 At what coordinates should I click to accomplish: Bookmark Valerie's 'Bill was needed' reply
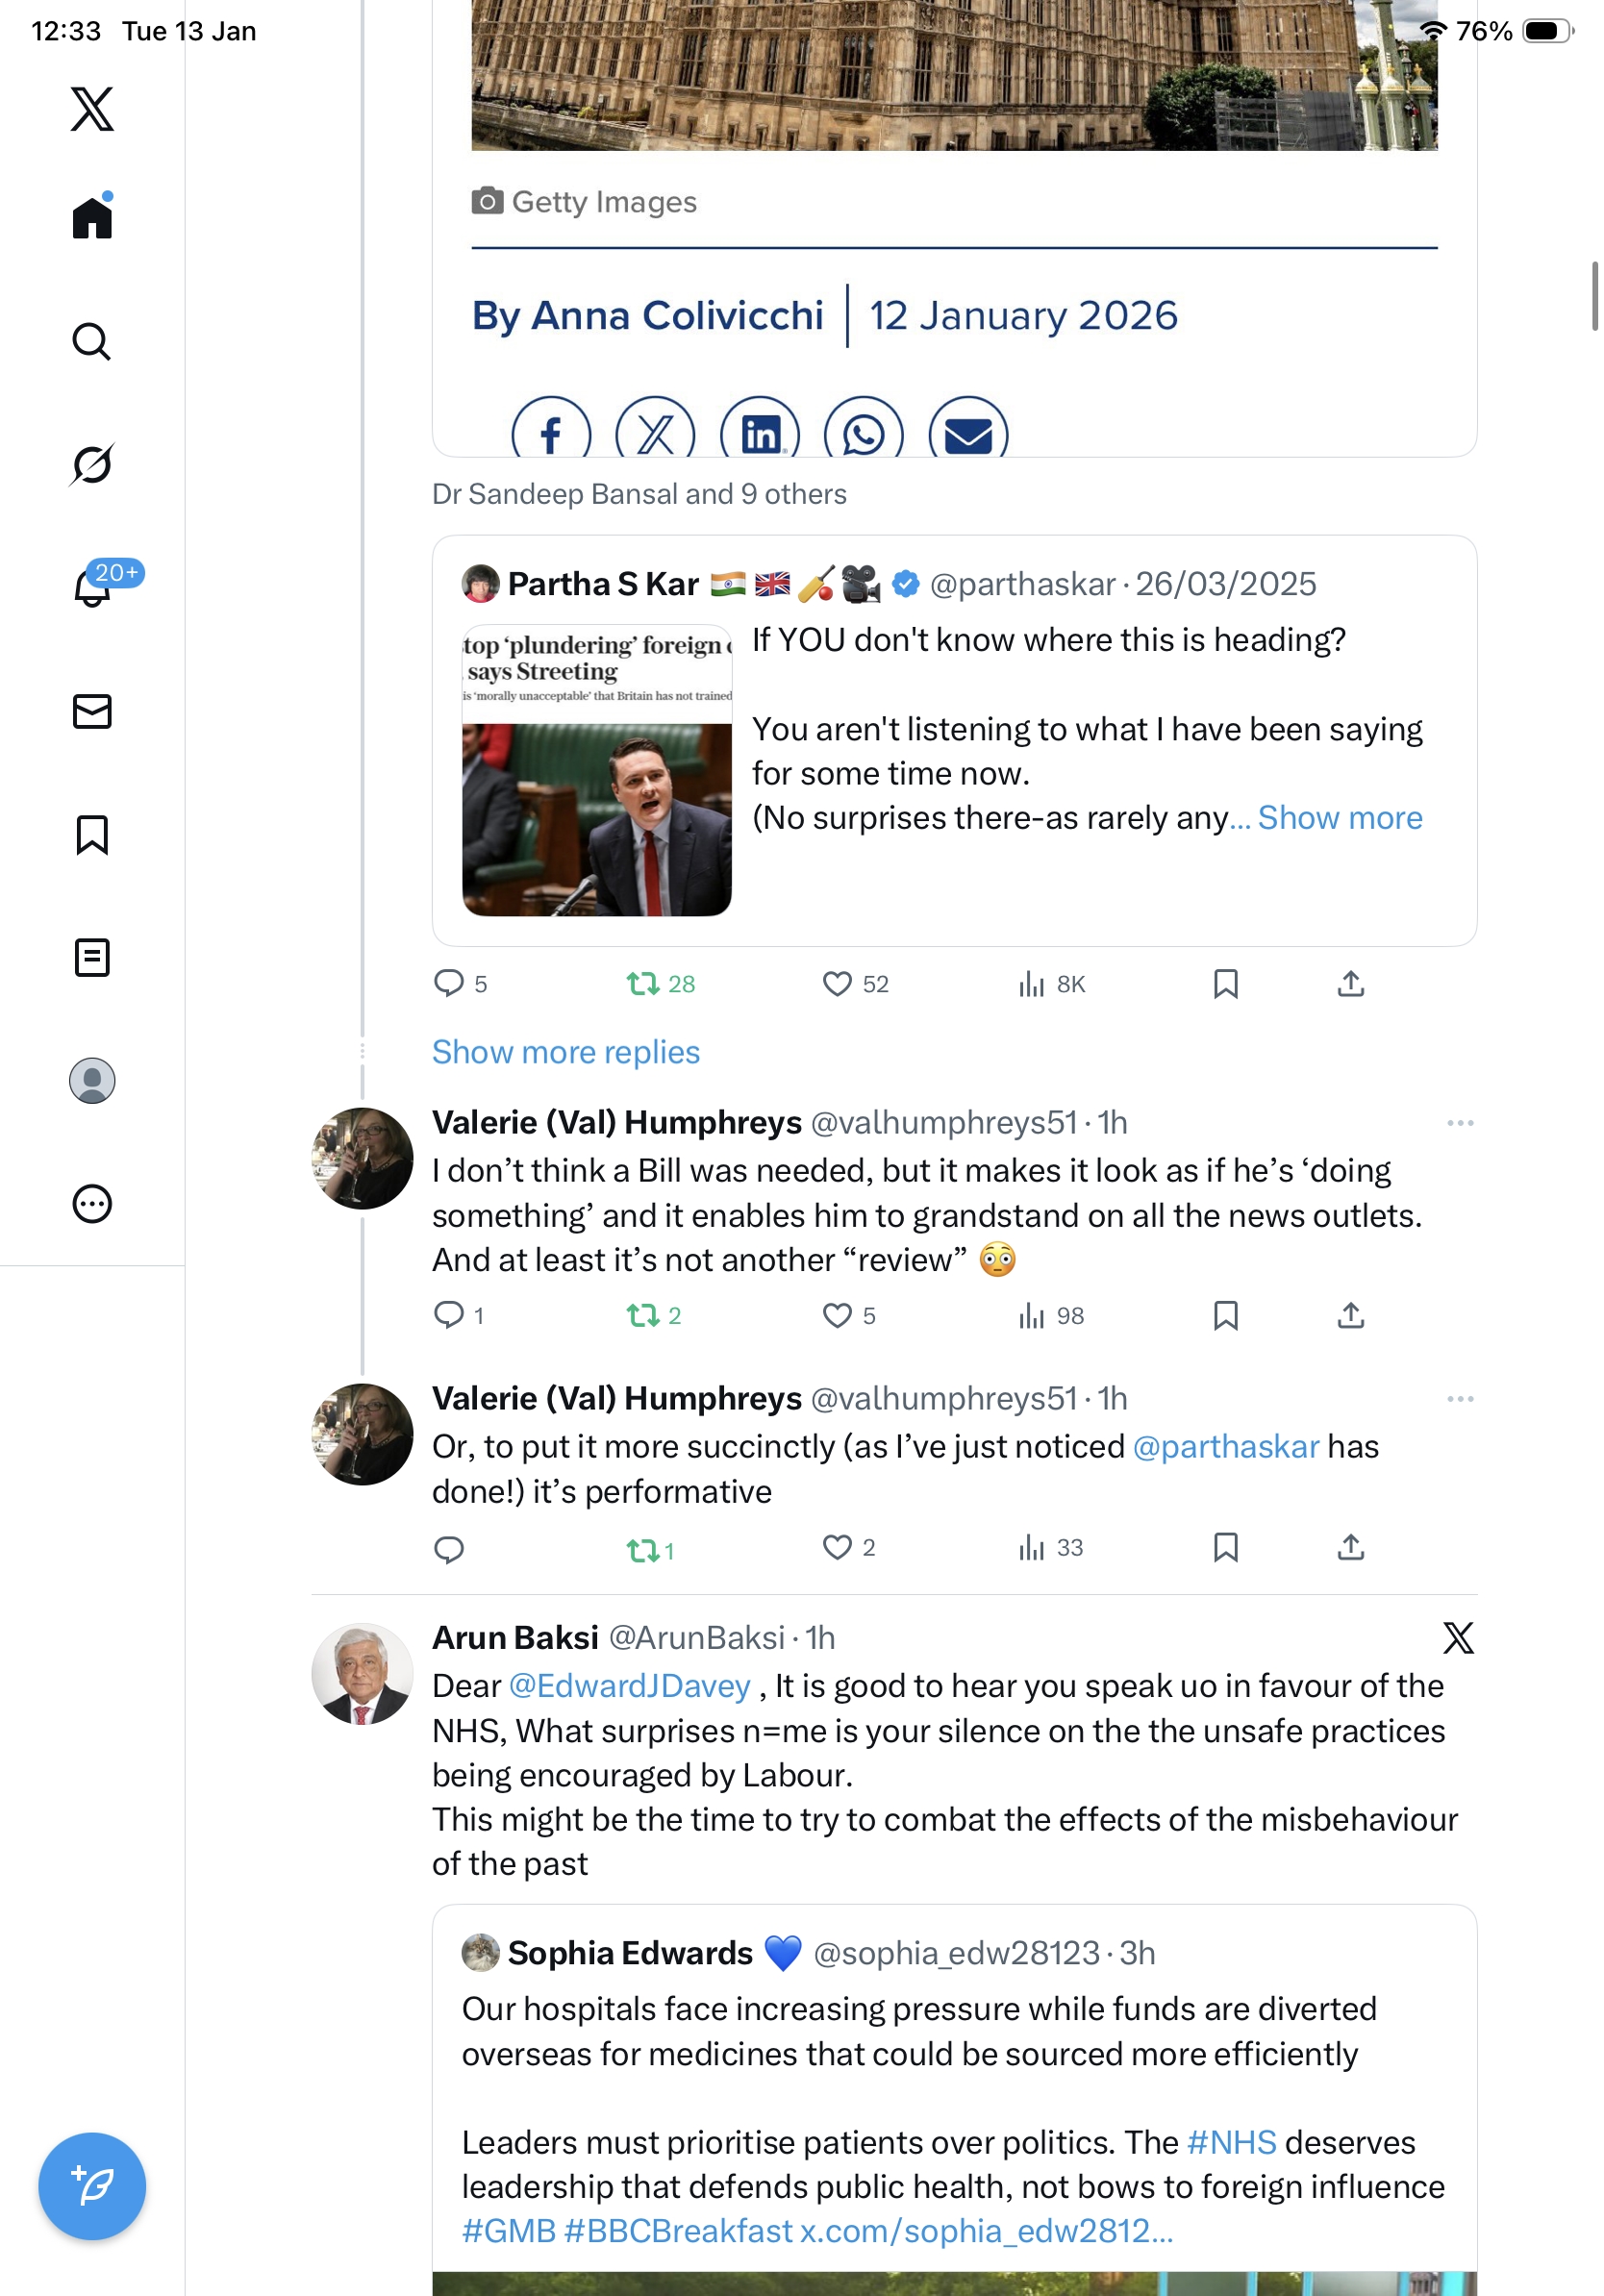tap(1225, 1315)
